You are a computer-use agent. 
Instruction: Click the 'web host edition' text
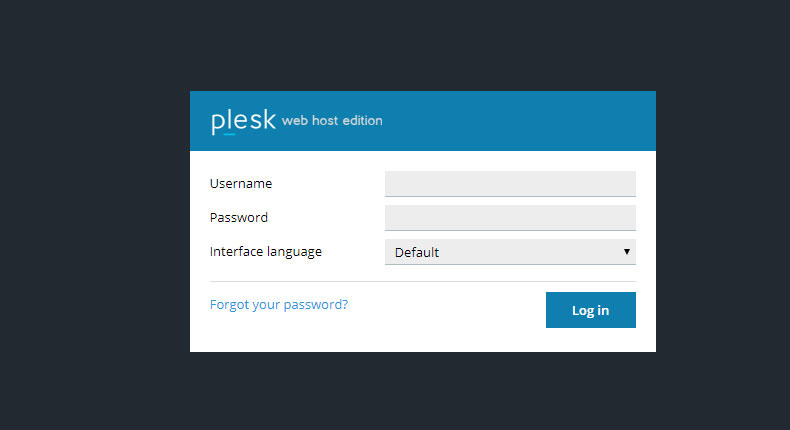coord(332,121)
